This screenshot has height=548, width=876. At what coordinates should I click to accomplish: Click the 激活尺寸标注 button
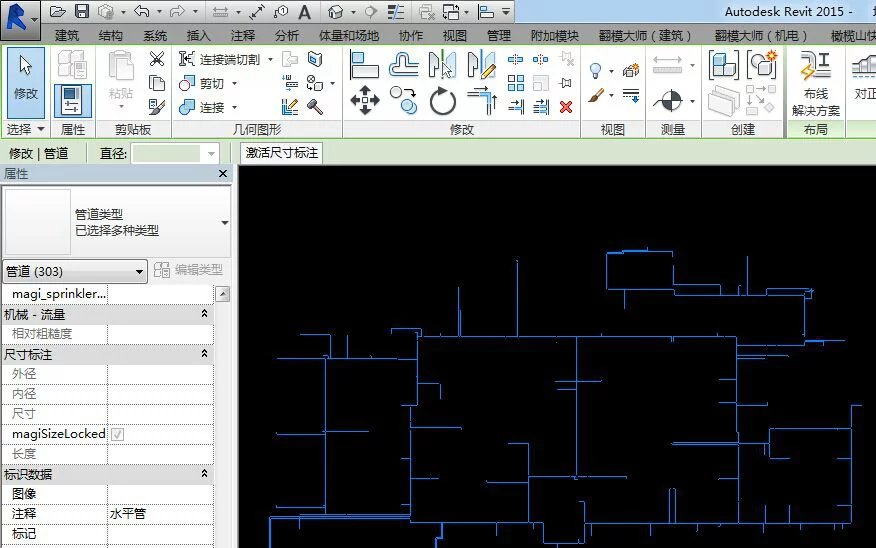pyautogui.click(x=282, y=153)
